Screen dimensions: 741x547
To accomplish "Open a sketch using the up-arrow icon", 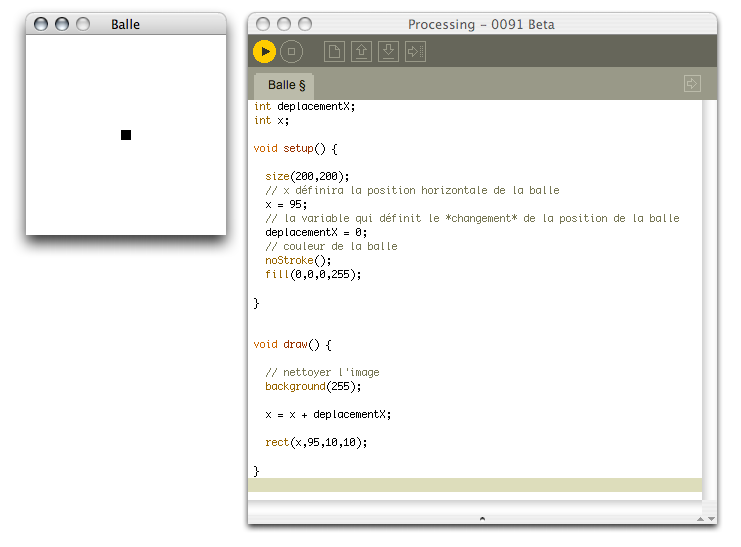I will pyautogui.click(x=362, y=51).
